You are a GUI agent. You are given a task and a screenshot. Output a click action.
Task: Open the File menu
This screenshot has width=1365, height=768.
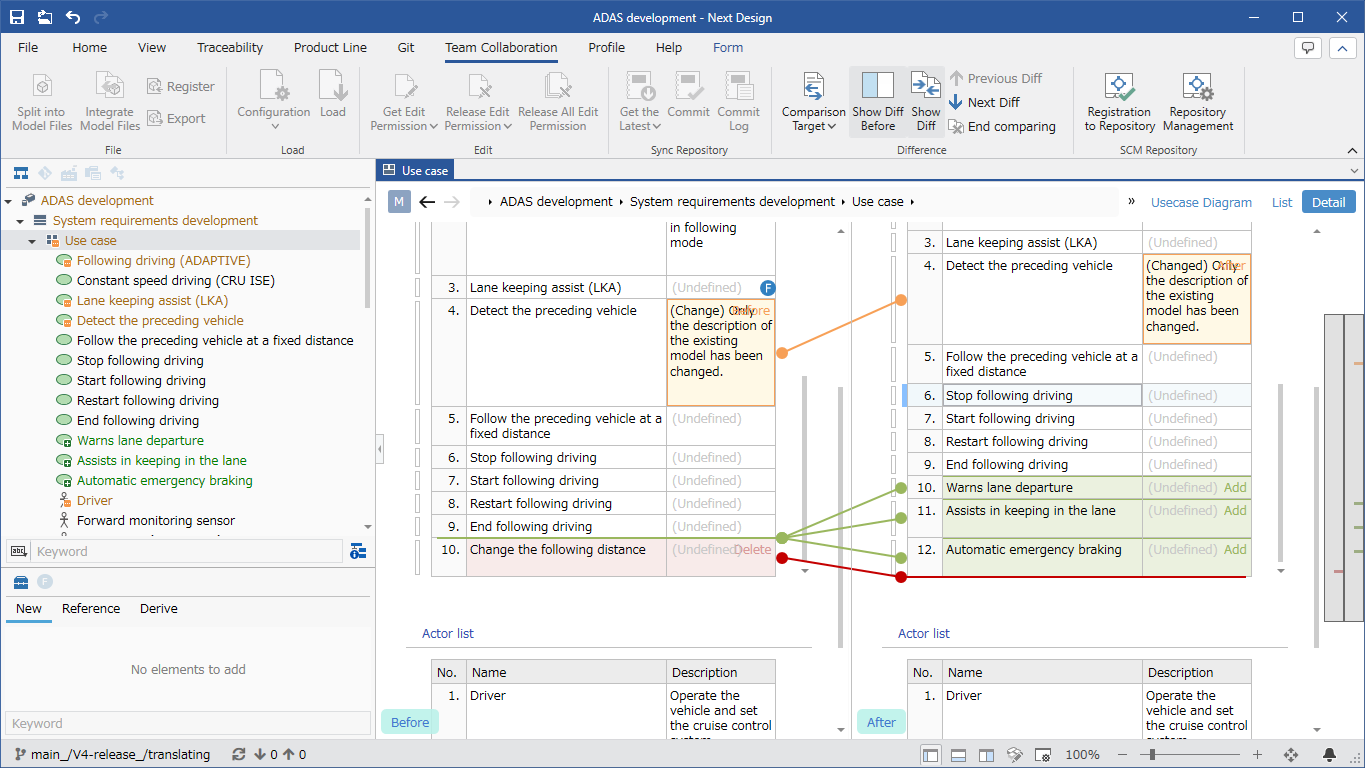[x=28, y=47]
